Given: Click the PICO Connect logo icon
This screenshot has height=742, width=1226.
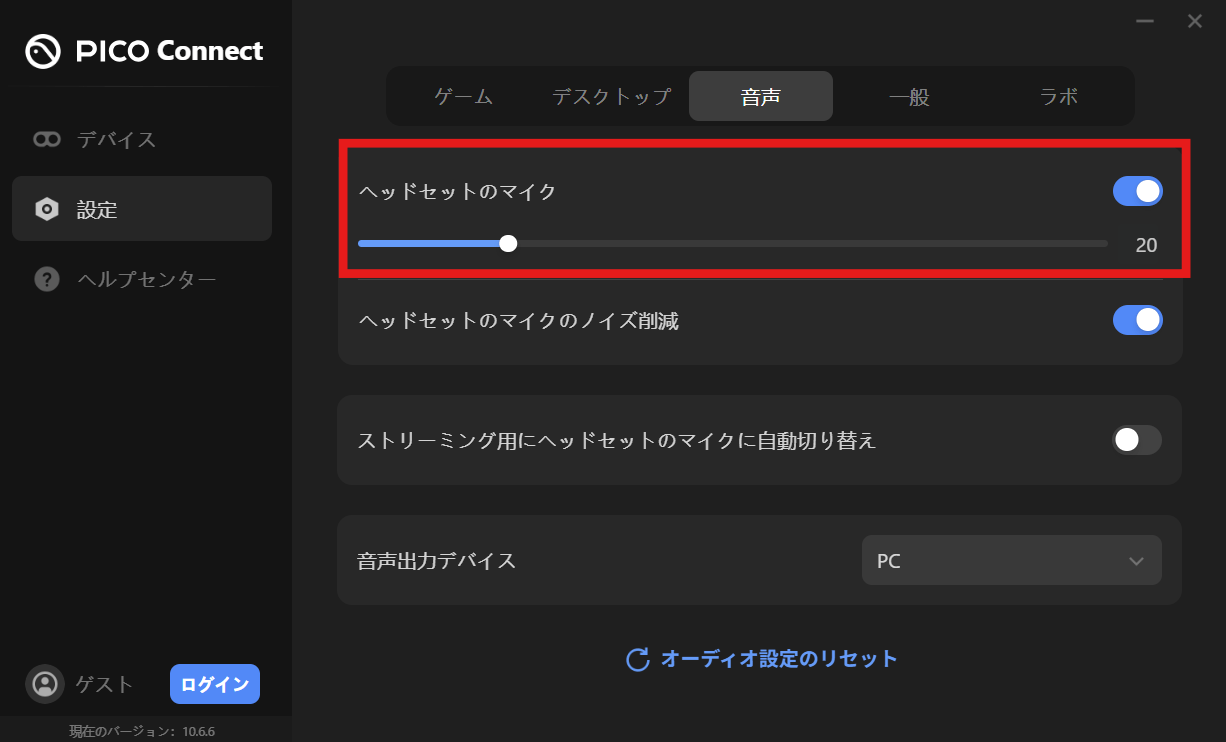Looking at the screenshot, I should point(43,51).
